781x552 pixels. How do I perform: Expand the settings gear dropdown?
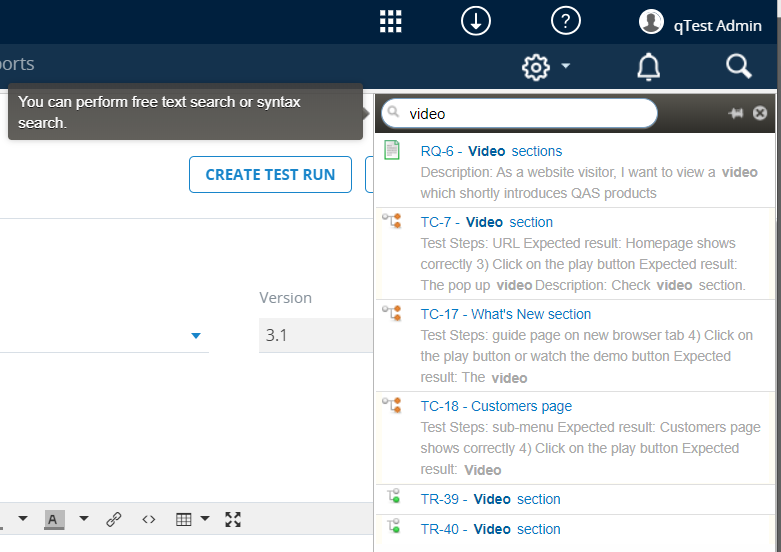(x=546, y=67)
